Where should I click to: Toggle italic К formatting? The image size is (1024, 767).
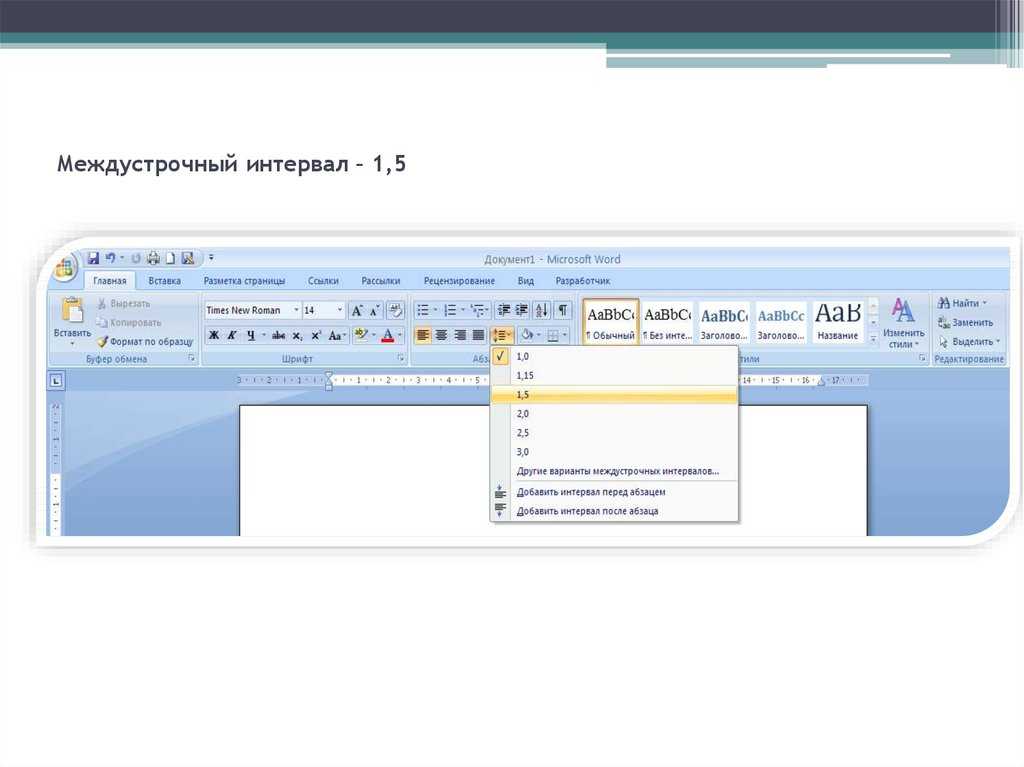(x=232, y=336)
